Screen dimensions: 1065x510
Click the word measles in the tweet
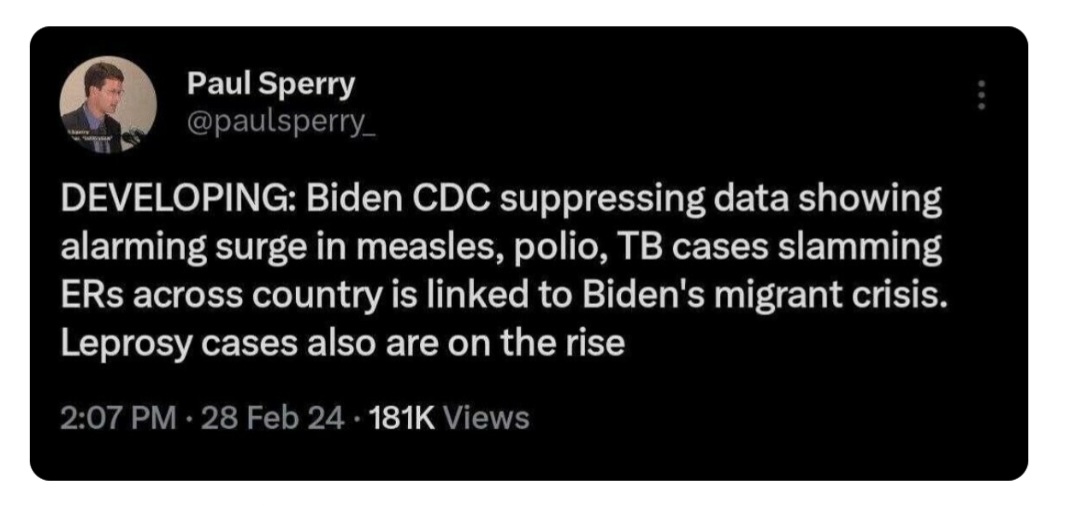(x=418, y=251)
